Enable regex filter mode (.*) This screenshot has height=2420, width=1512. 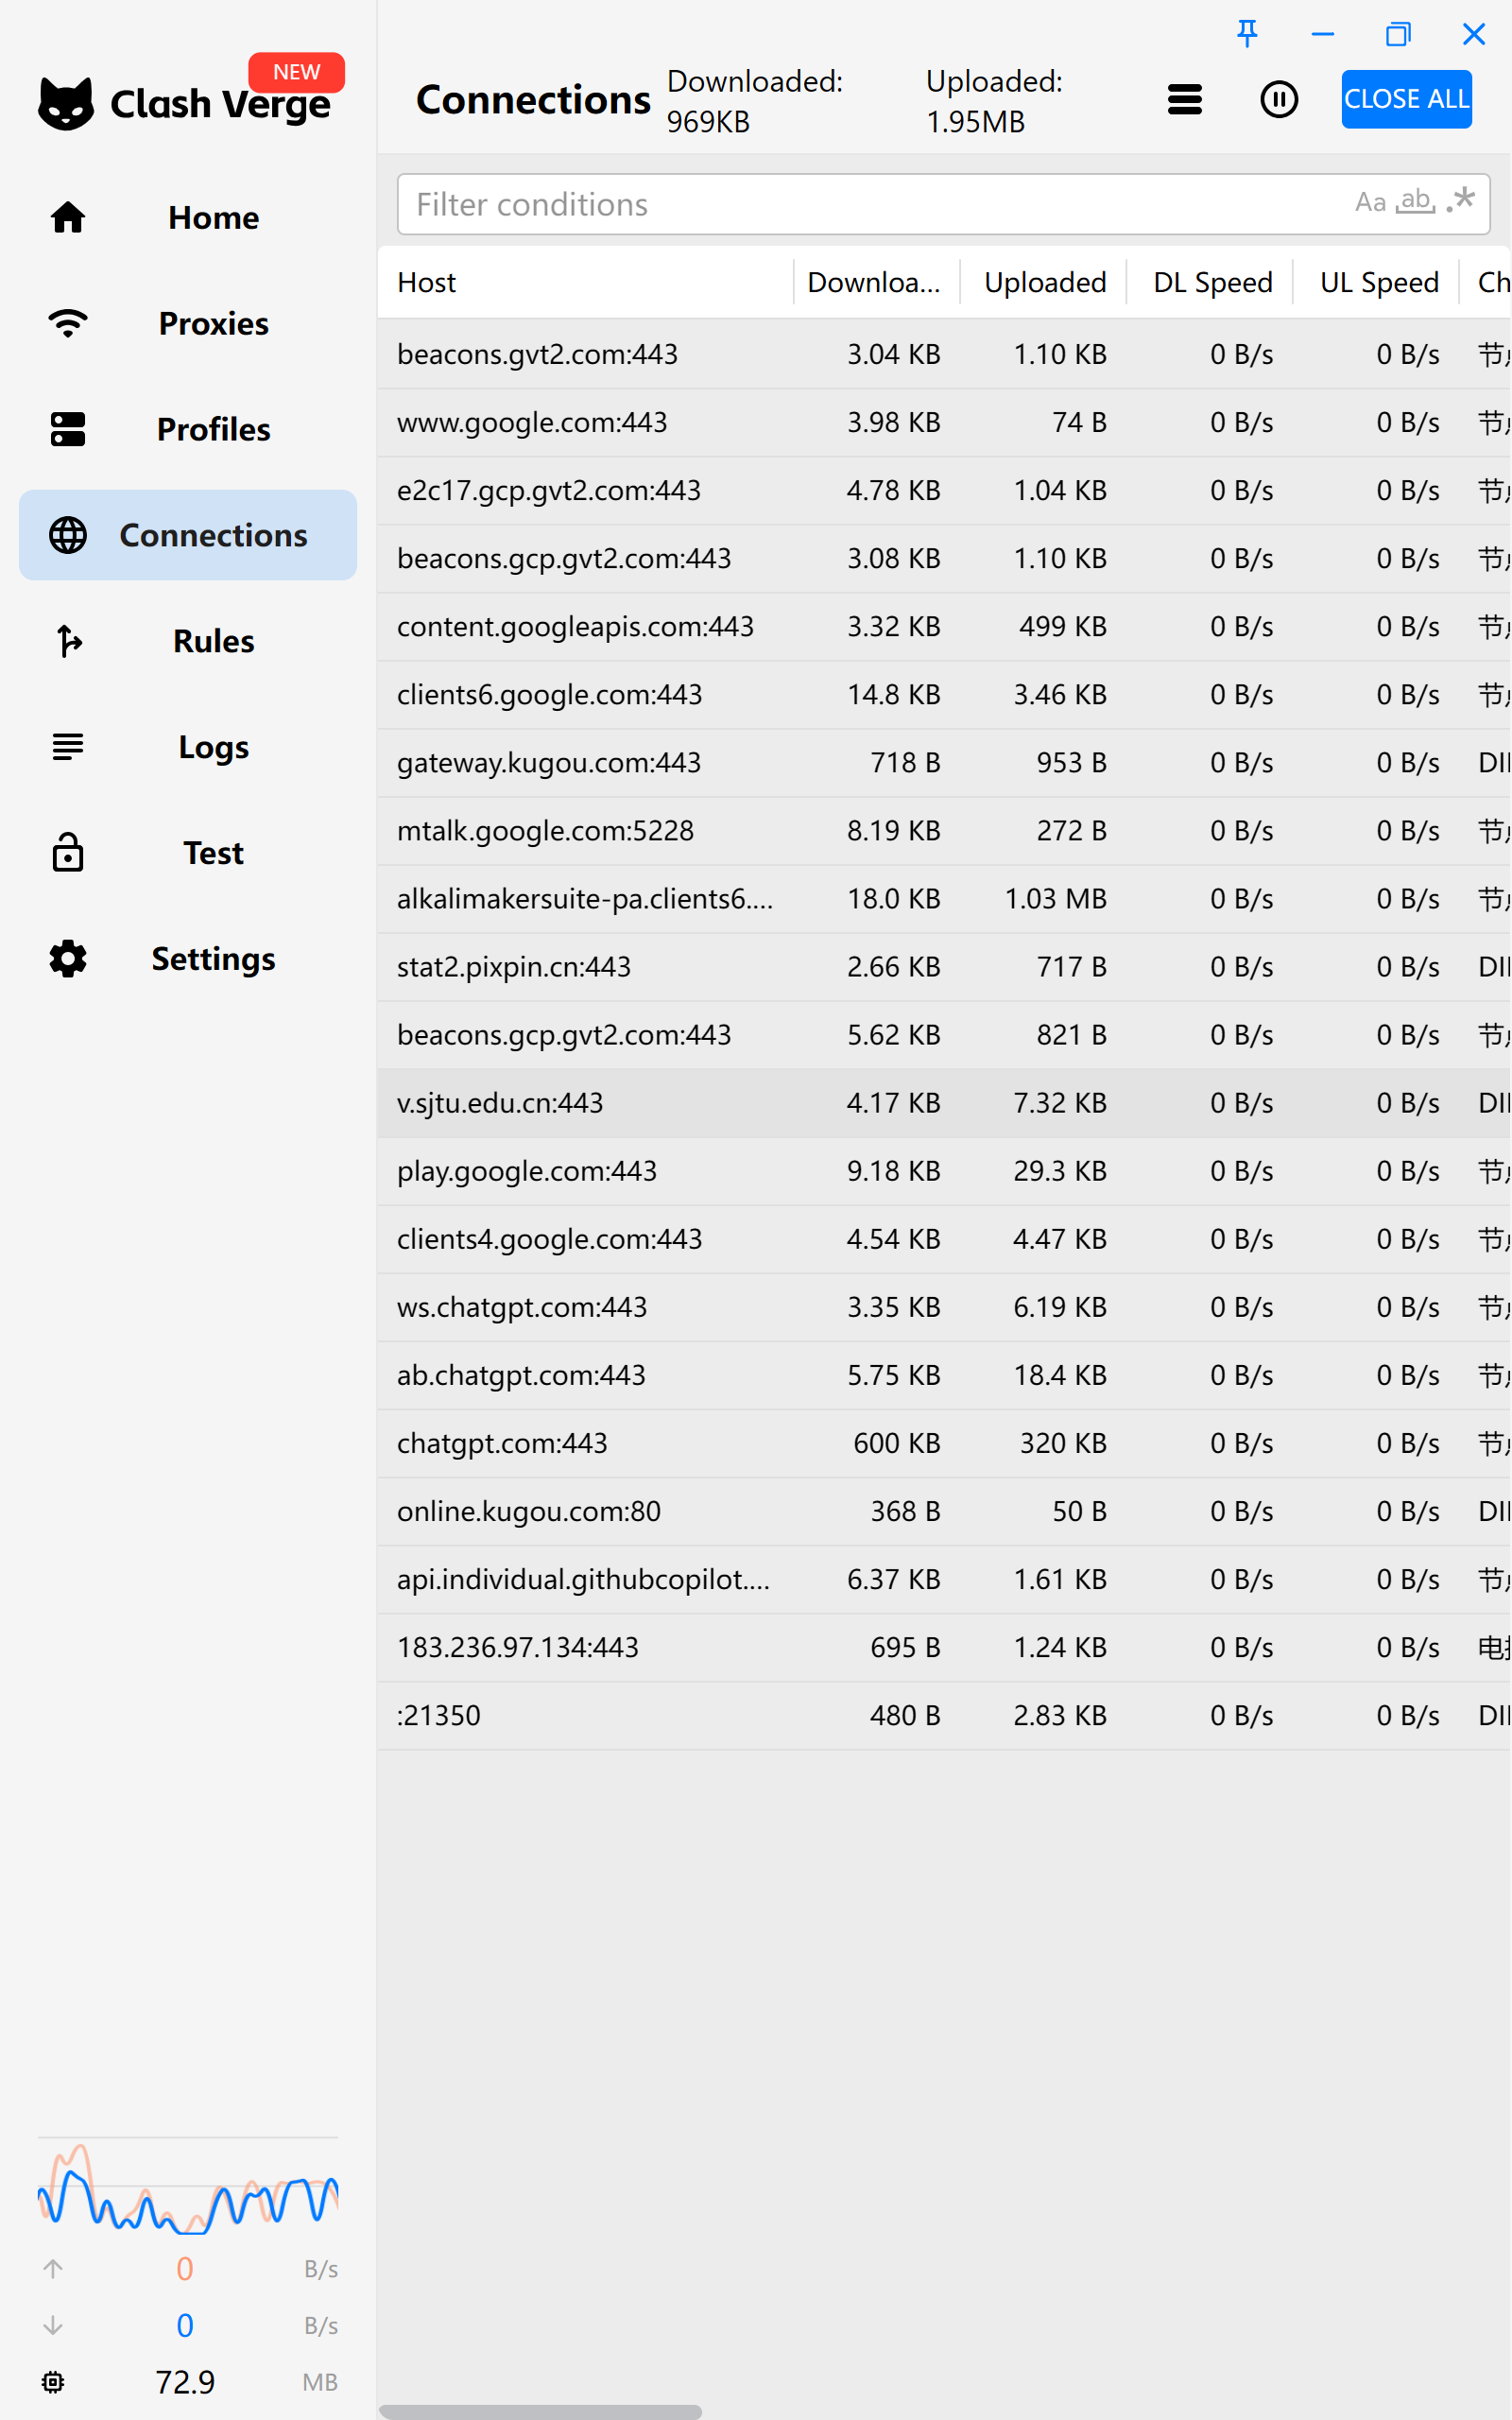tap(1460, 199)
